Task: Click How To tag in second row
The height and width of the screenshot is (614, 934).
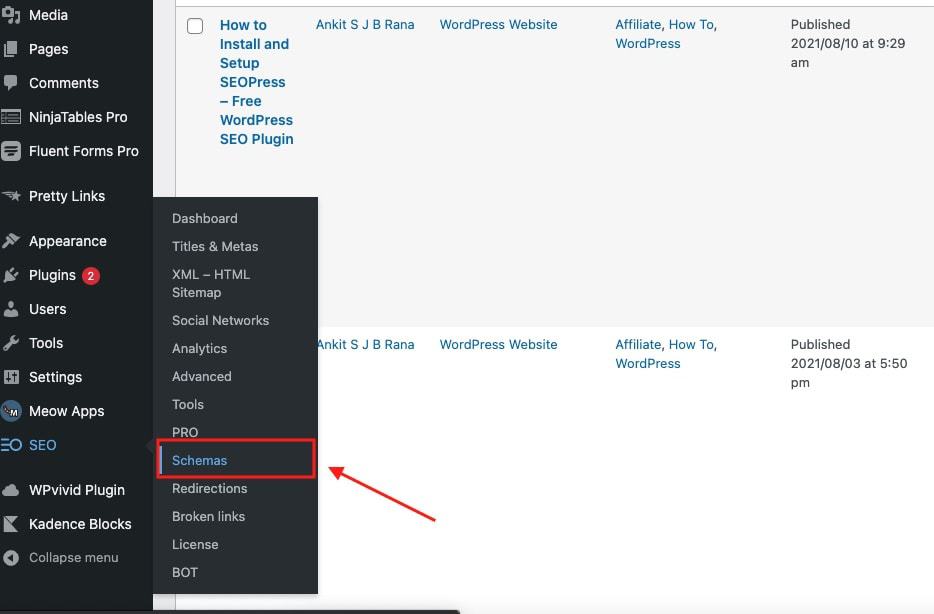Action: point(691,344)
